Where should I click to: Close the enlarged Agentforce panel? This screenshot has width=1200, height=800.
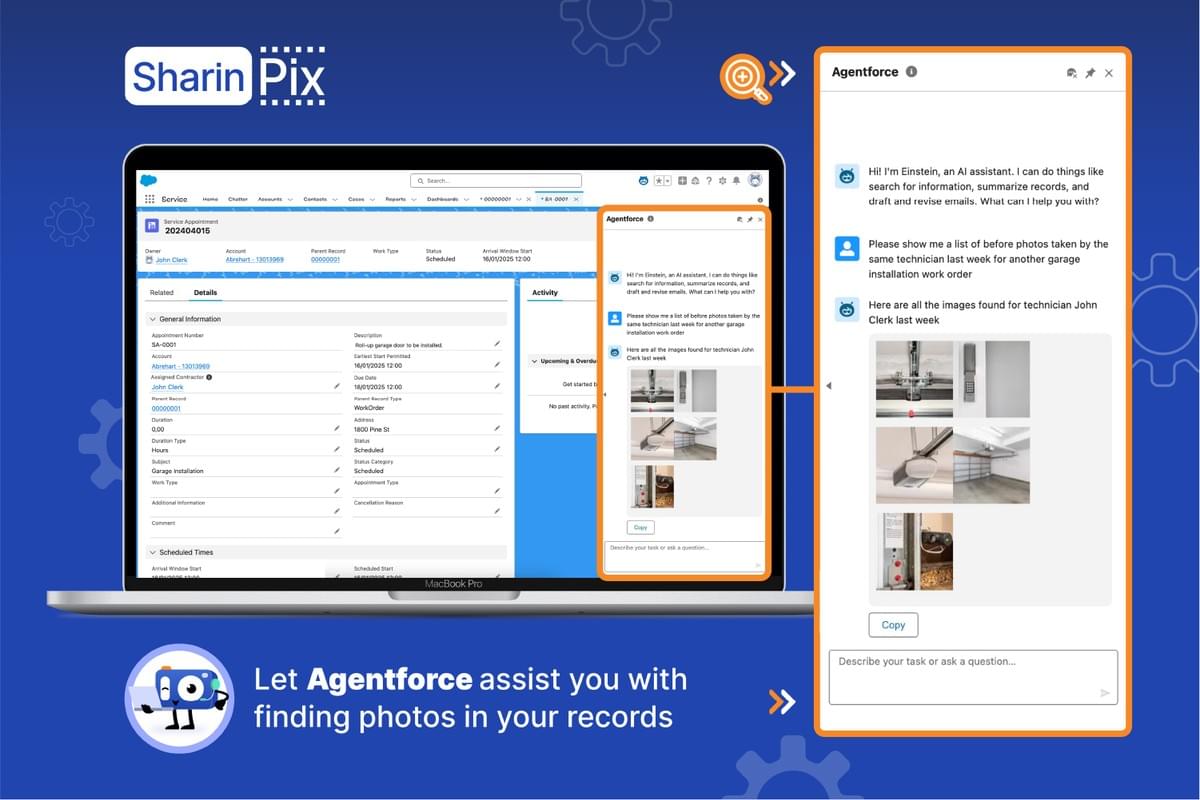click(x=1109, y=73)
